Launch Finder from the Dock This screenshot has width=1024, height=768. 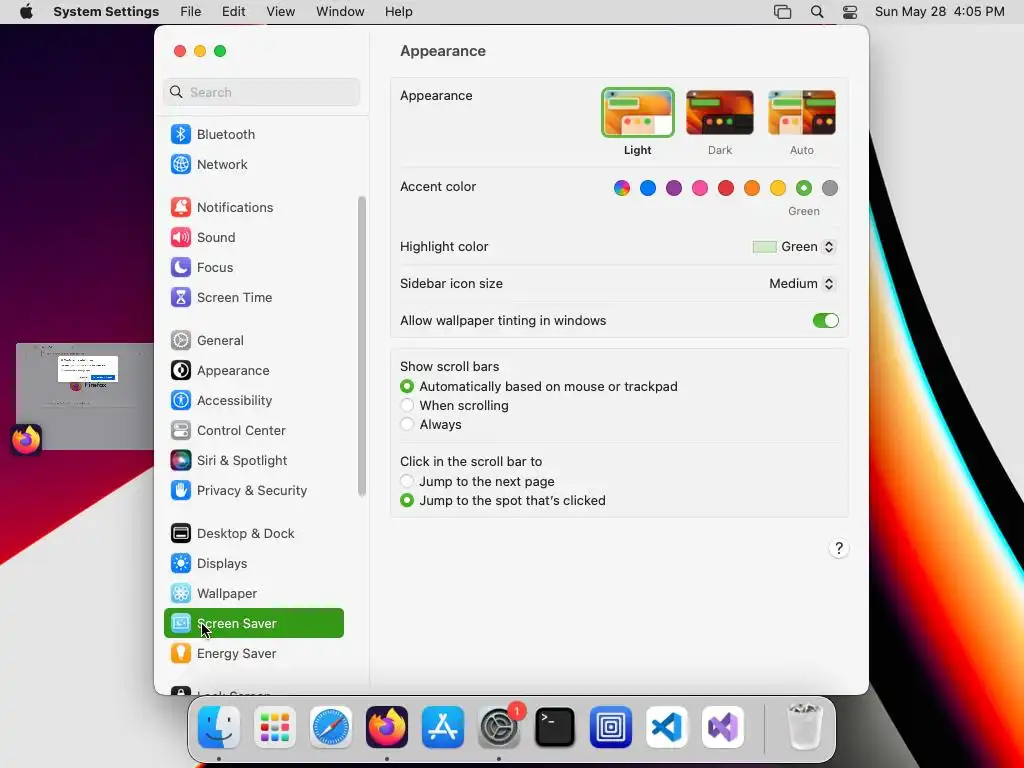tap(219, 727)
